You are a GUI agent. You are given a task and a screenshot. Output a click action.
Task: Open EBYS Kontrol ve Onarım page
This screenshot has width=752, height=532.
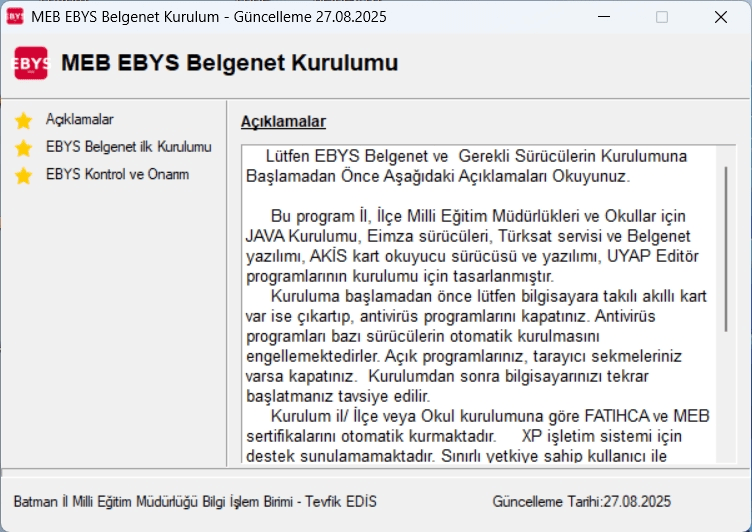pos(118,174)
